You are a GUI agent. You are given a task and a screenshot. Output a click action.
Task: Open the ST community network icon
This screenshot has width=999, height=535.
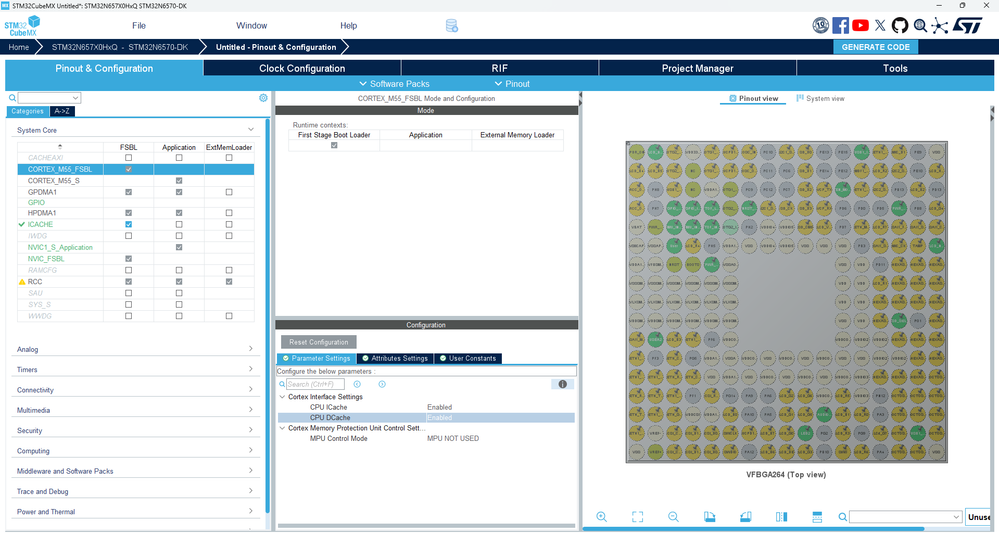[940, 25]
